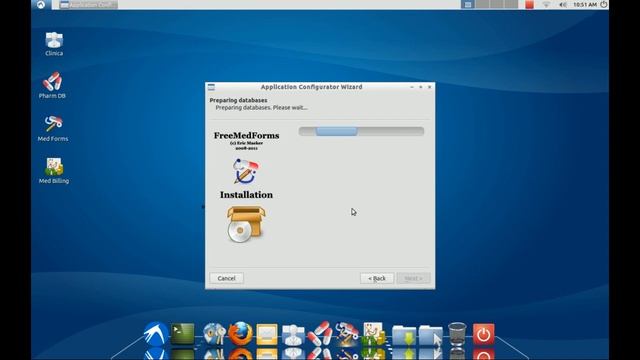Click the red recording indicator in panel
This screenshot has height=360, width=640.
tap(529, 5)
